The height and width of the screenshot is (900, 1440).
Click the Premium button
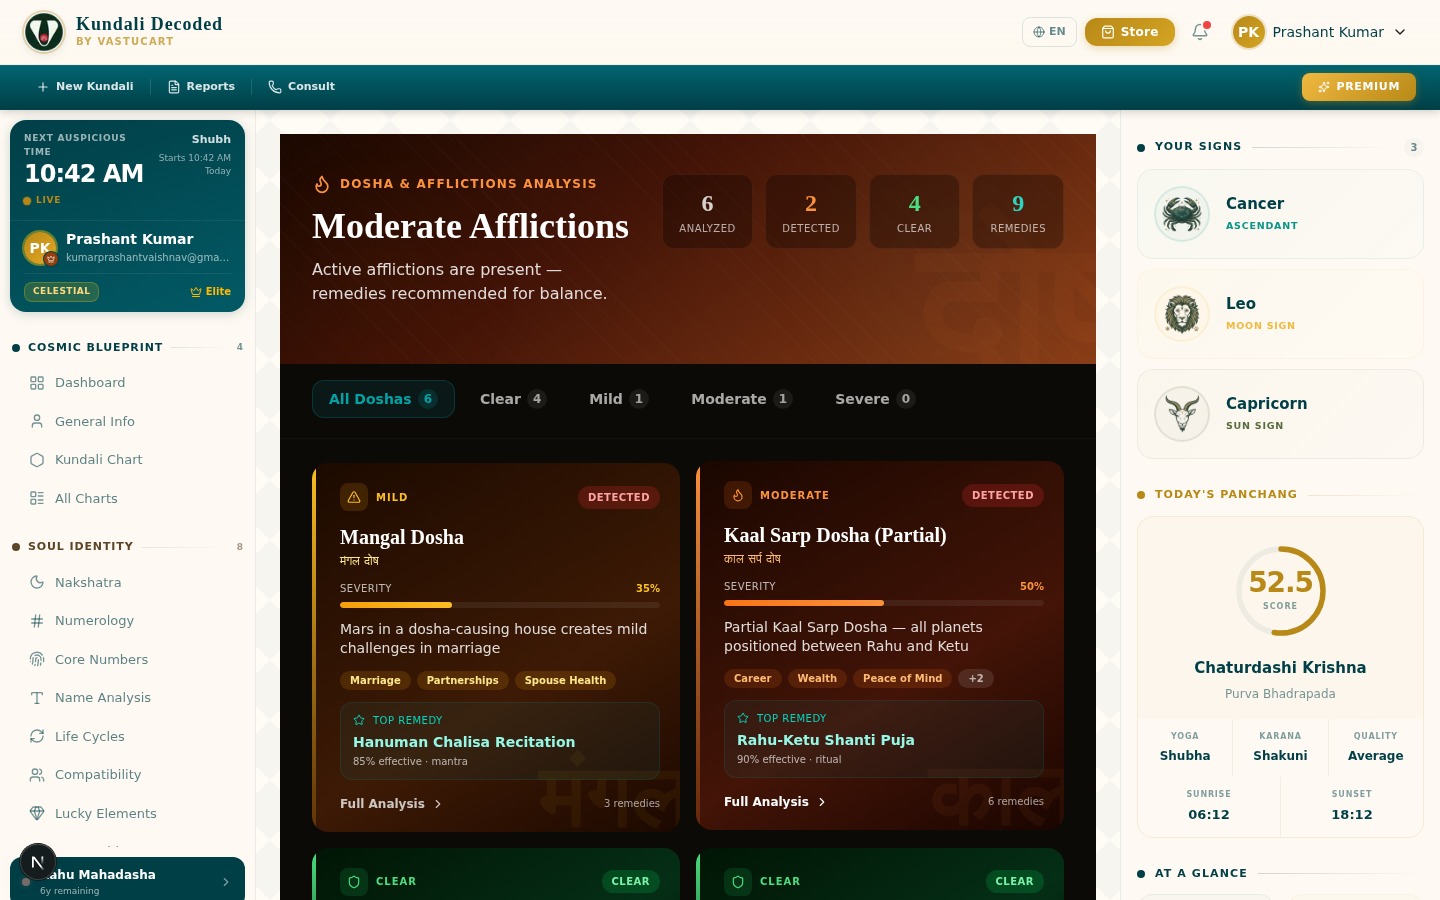click(x=1358, y=87)
